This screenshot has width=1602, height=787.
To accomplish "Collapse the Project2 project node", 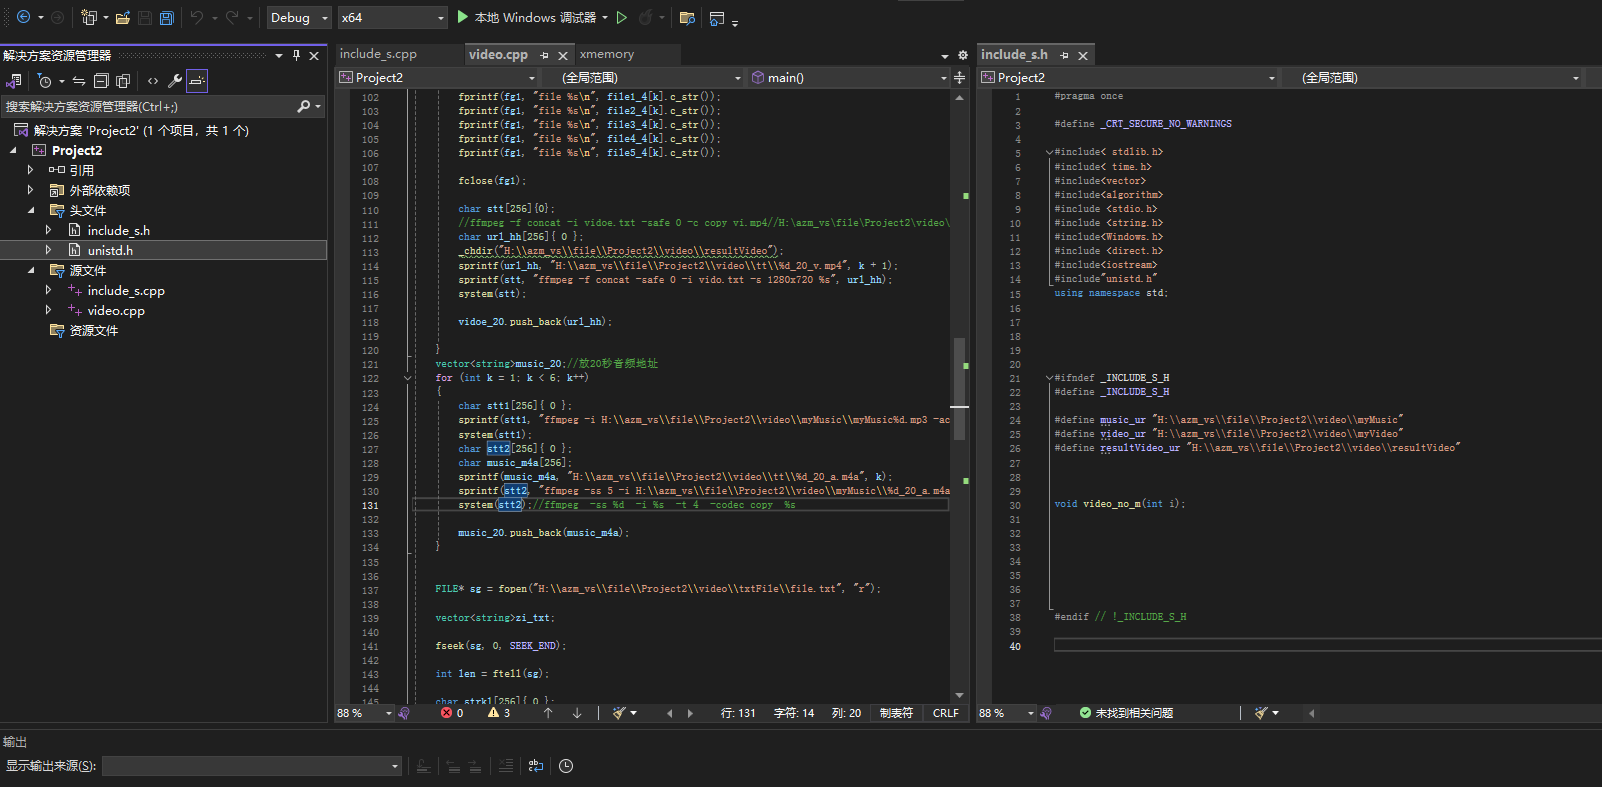I will point(13,150).
